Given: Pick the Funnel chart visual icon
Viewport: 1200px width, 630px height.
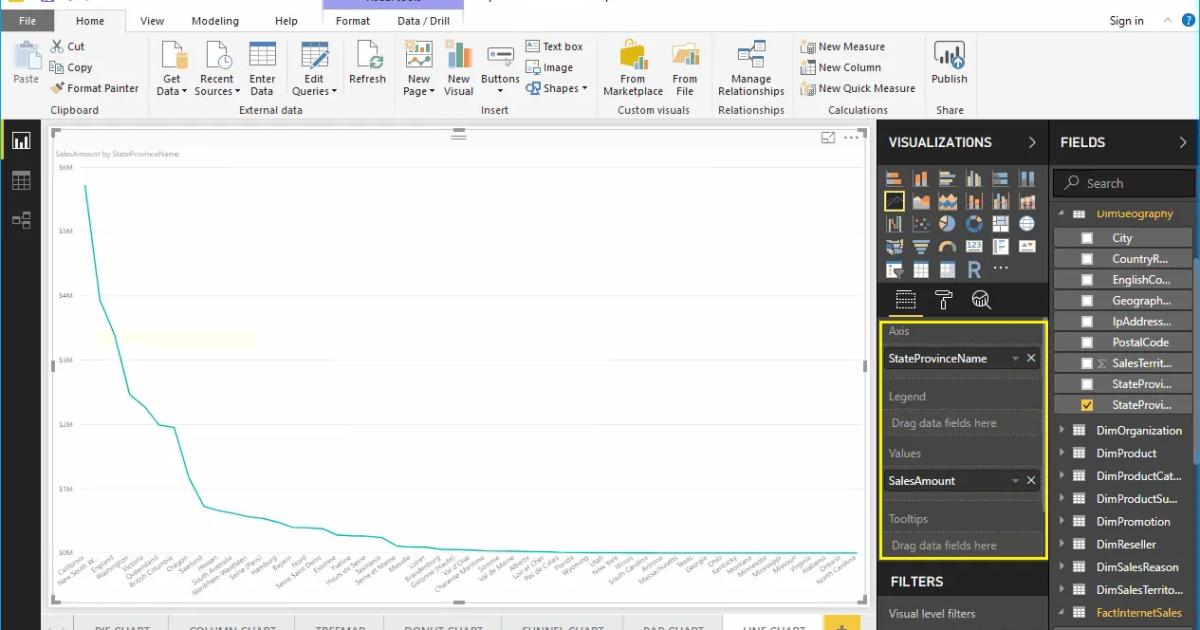Looking at the screenshot, I should coord(920,246).
